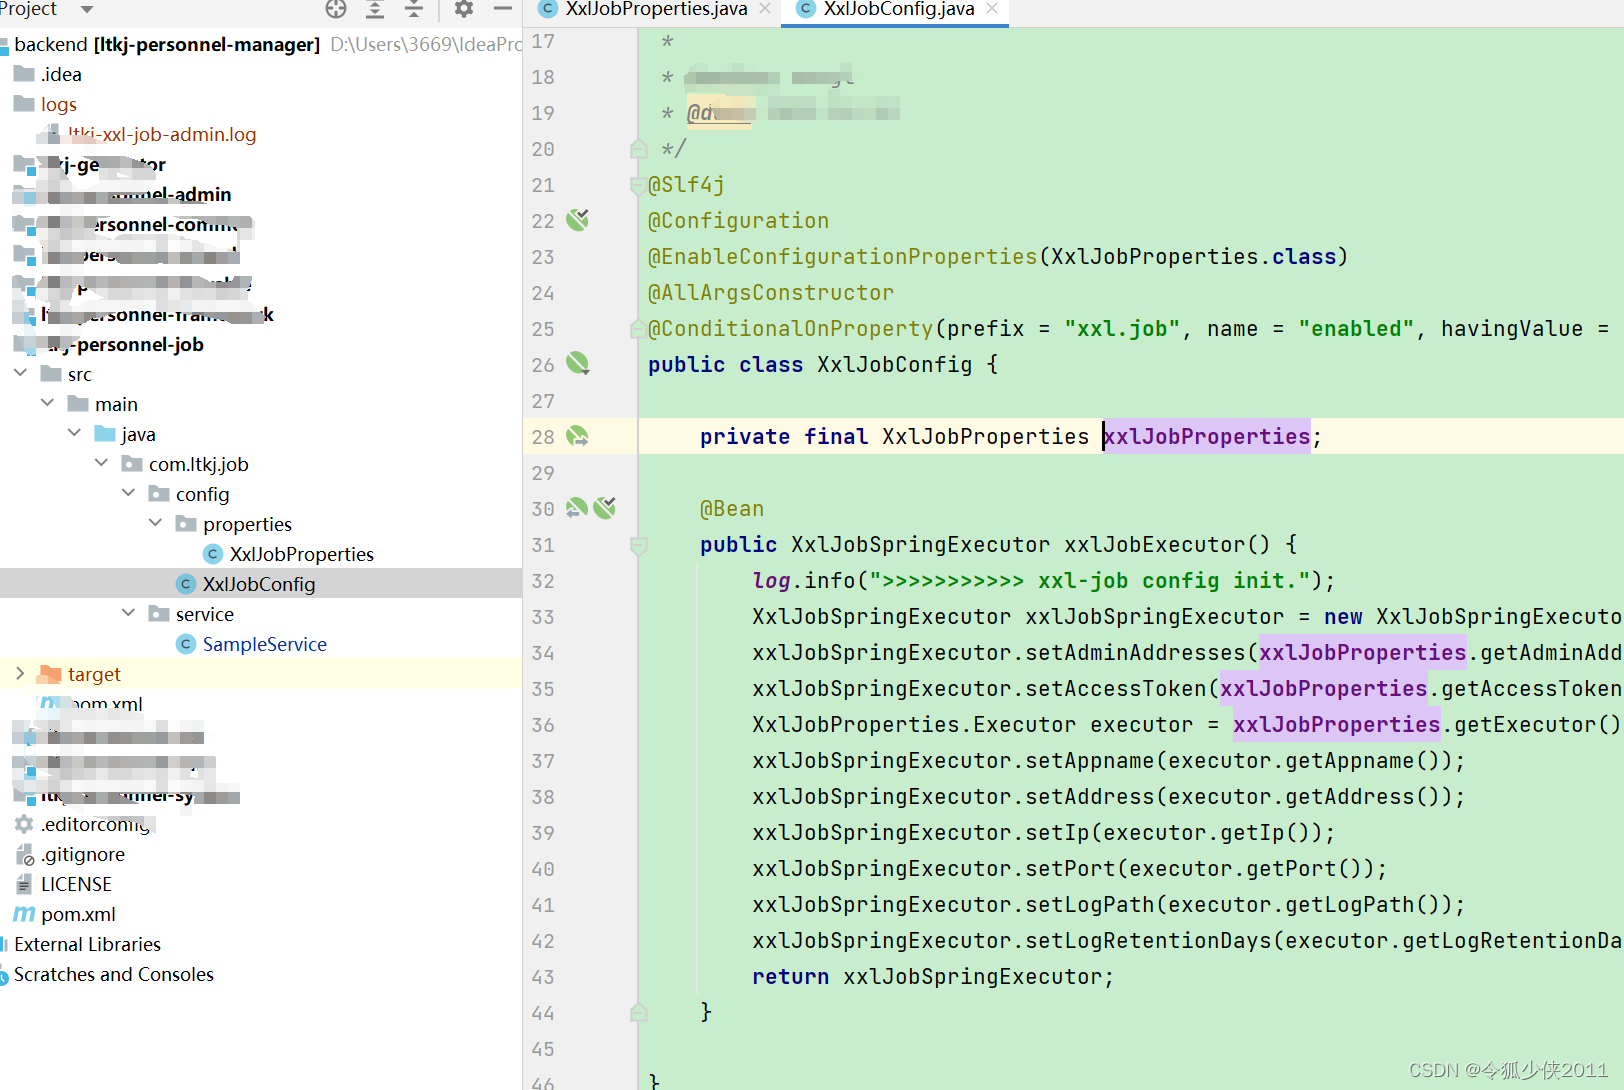Close the XxlJobProperties.java tab

click(765, 8)
